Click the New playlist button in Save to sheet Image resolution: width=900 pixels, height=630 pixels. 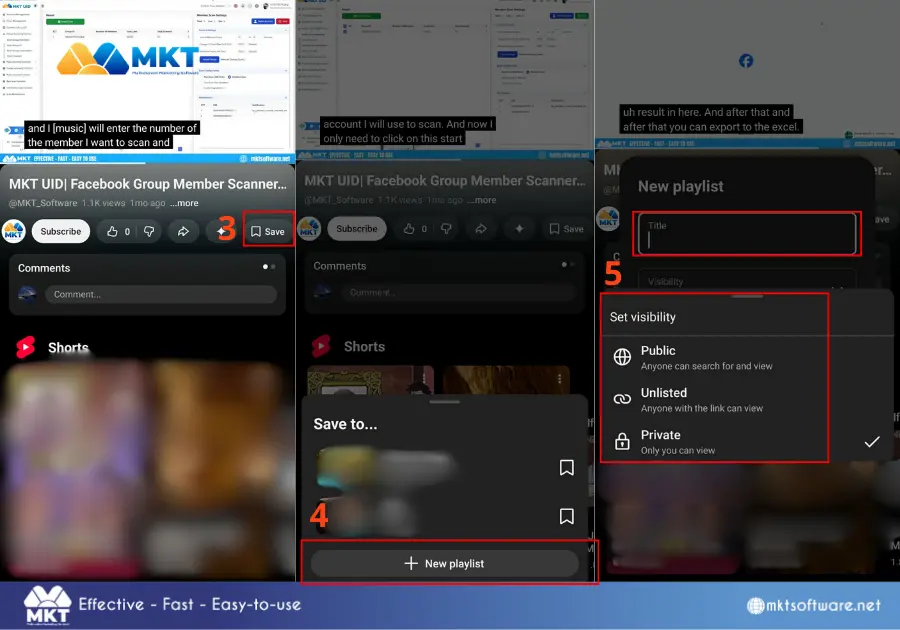pos(445,563)
